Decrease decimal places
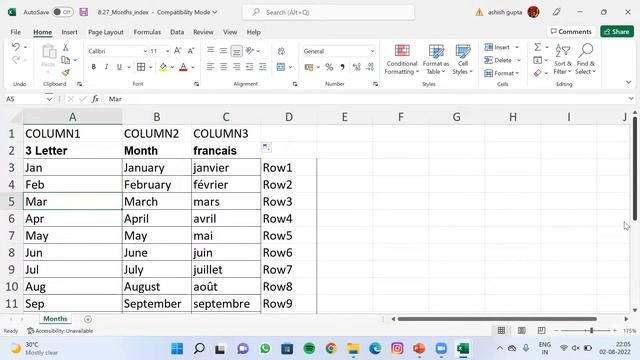Viewport: 640px width, 360px height. (370, 67)
